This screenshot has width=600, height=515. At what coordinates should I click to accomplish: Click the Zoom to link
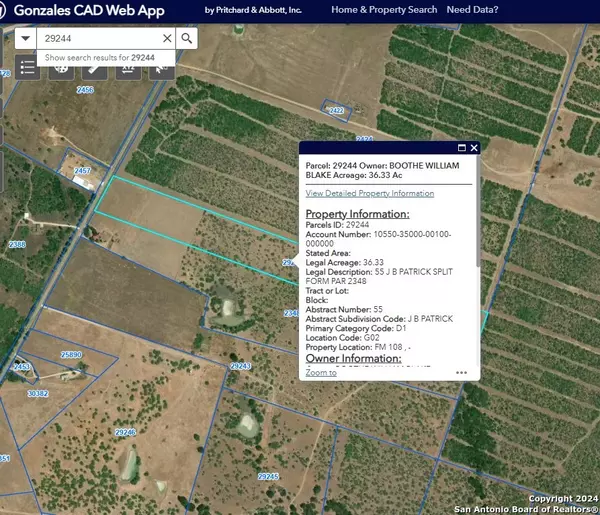pos(321,372)
